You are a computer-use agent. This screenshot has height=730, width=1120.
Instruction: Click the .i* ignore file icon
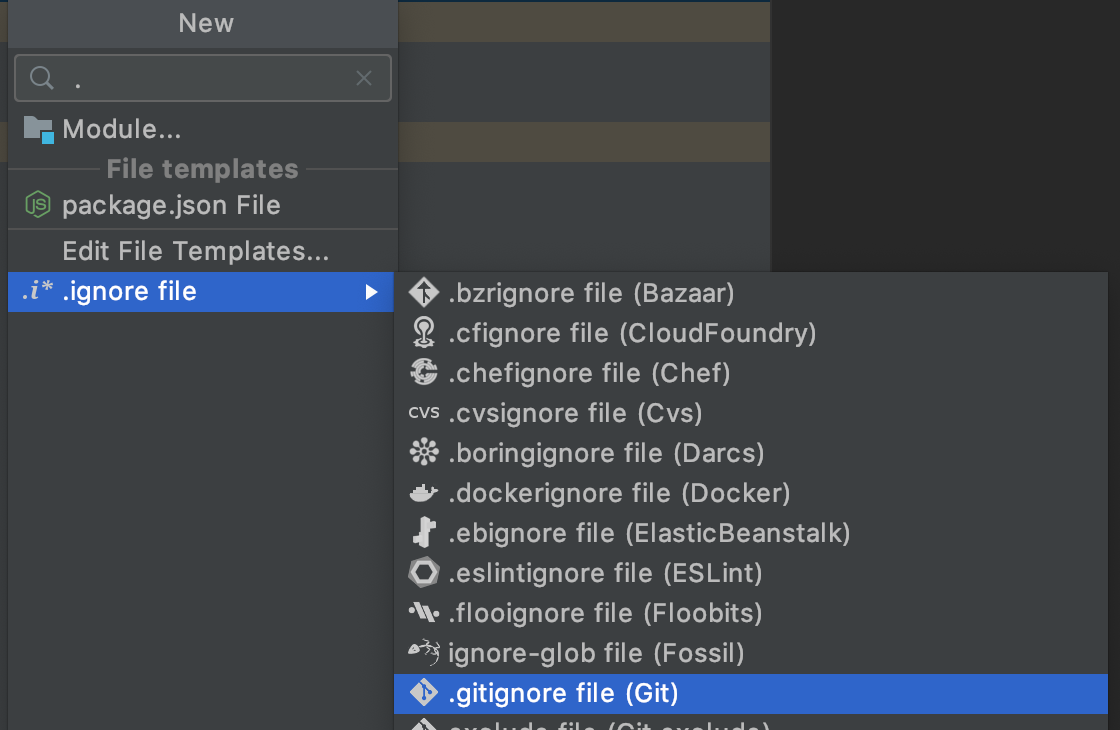[x=37, y=290]
